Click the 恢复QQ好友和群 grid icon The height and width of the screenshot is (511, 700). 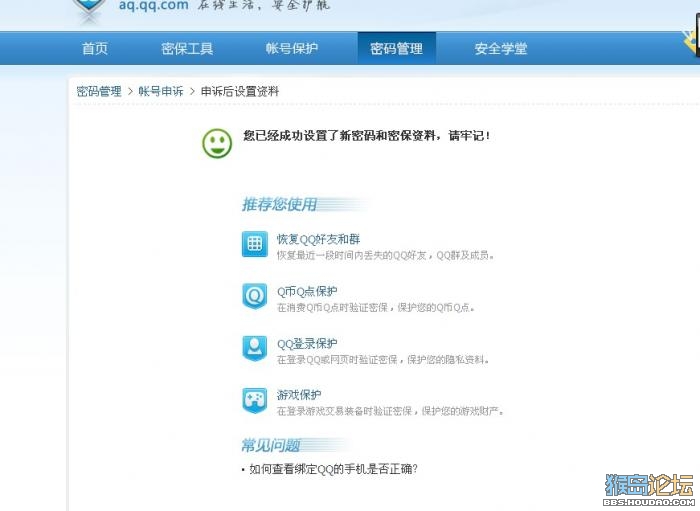(255, 244)
